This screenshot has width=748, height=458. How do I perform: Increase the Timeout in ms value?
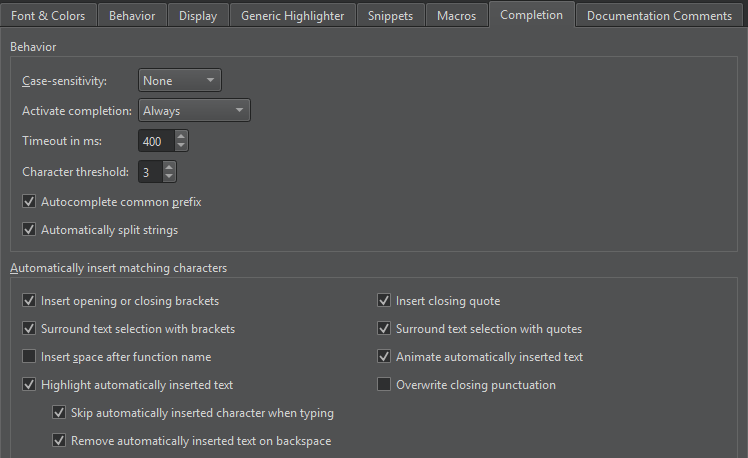[x=181, y=137]
